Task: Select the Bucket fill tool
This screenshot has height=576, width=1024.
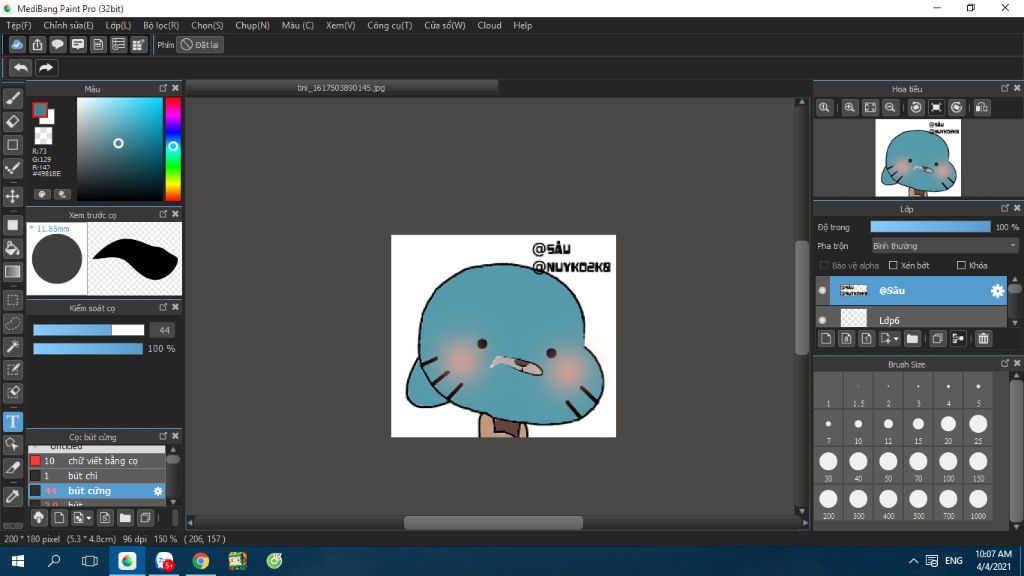Action: (12, 248)
